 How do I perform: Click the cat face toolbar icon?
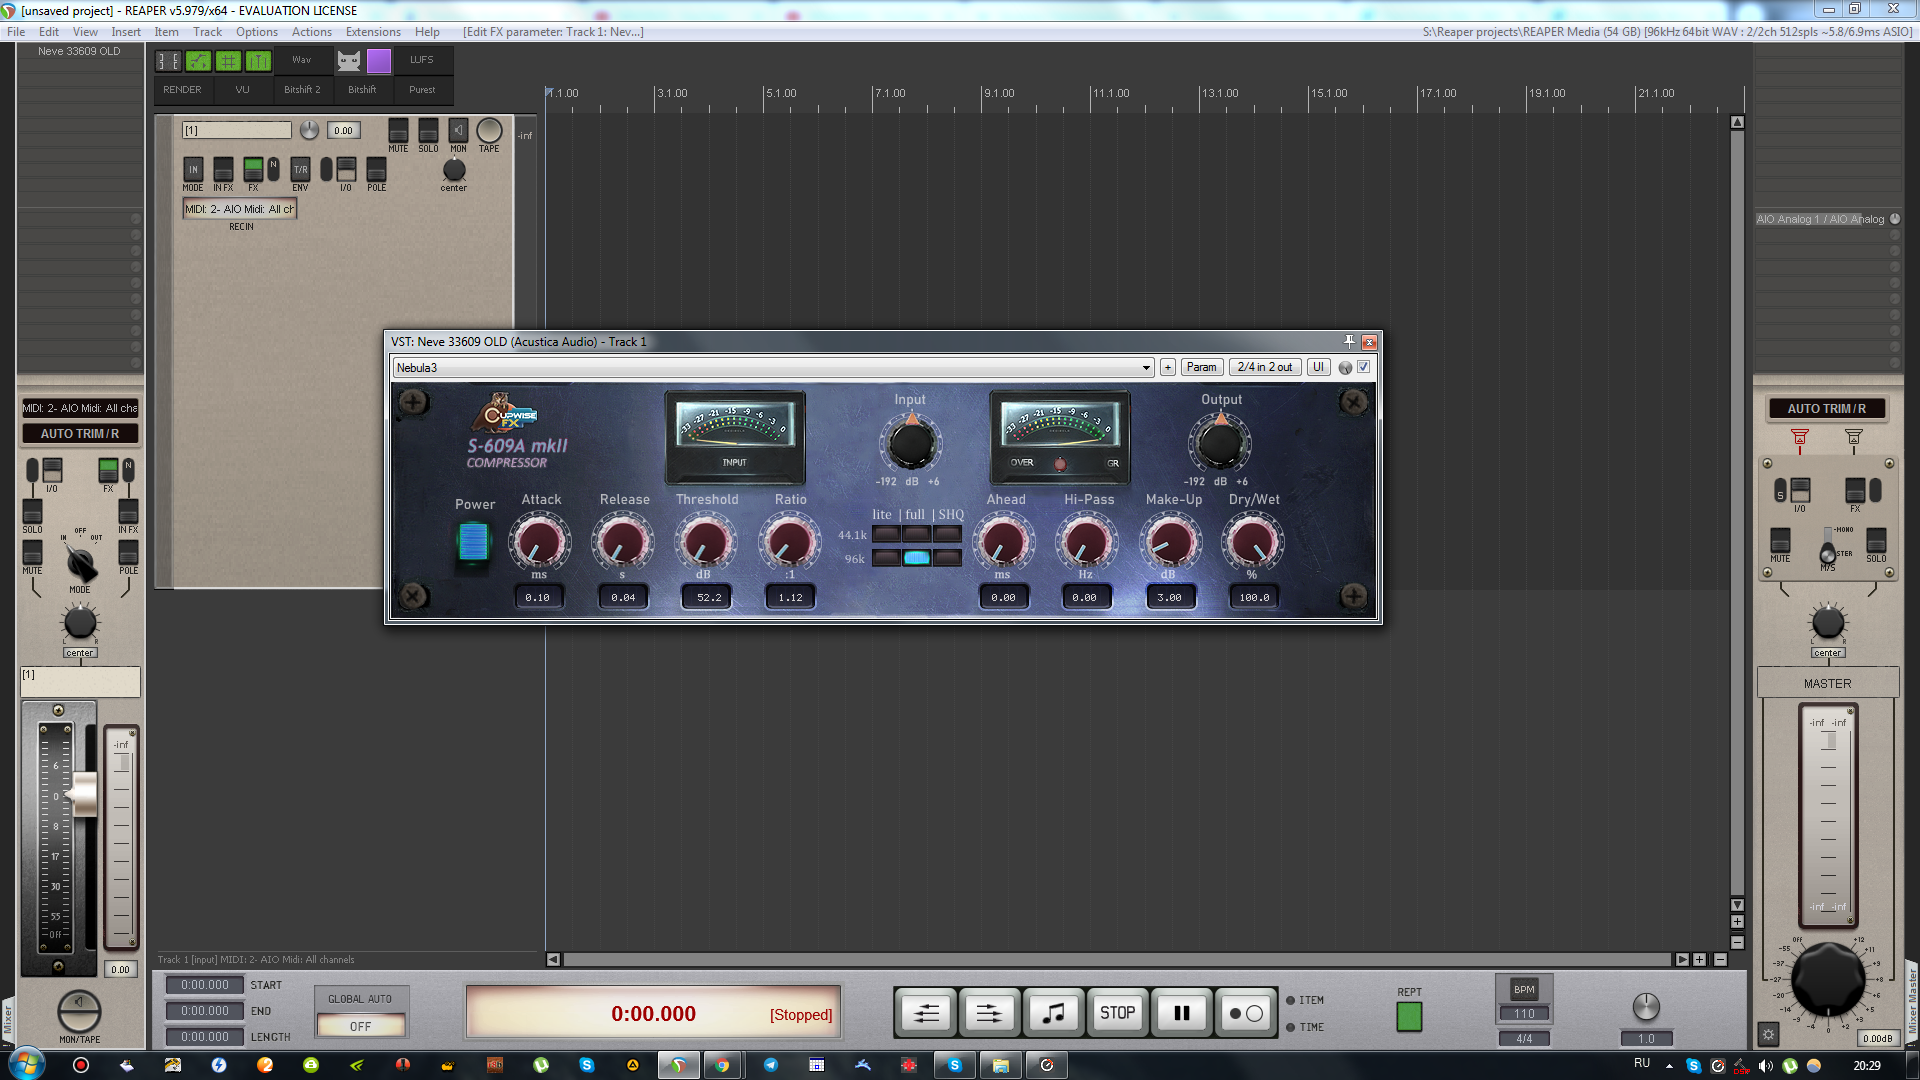coord(348,61)
